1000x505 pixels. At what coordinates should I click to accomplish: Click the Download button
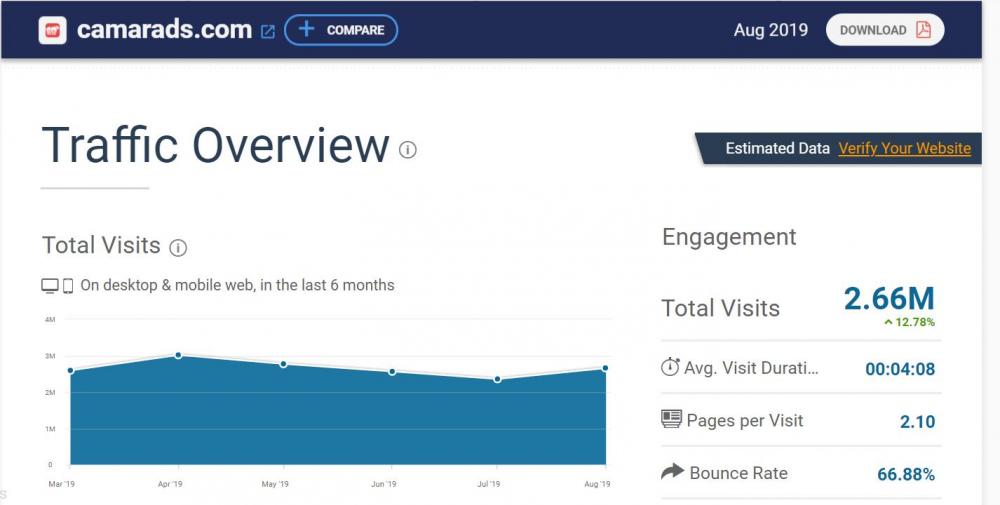pyautogui.click(x=884, y=30)
